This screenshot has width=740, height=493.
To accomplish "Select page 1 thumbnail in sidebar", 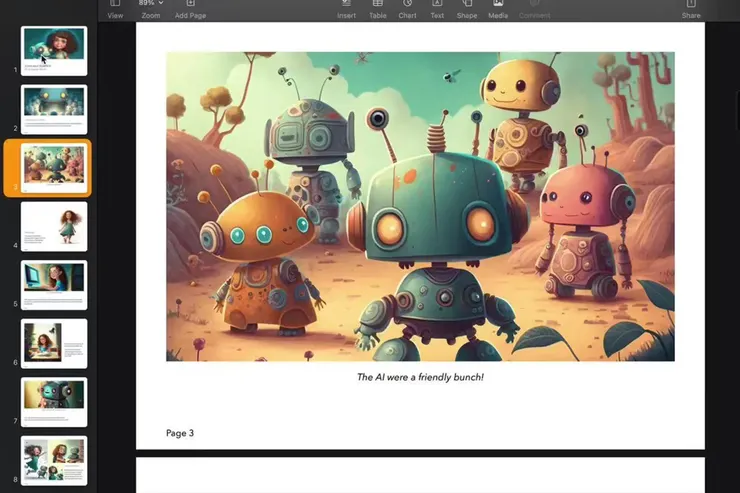I will [x=54, y=51].
